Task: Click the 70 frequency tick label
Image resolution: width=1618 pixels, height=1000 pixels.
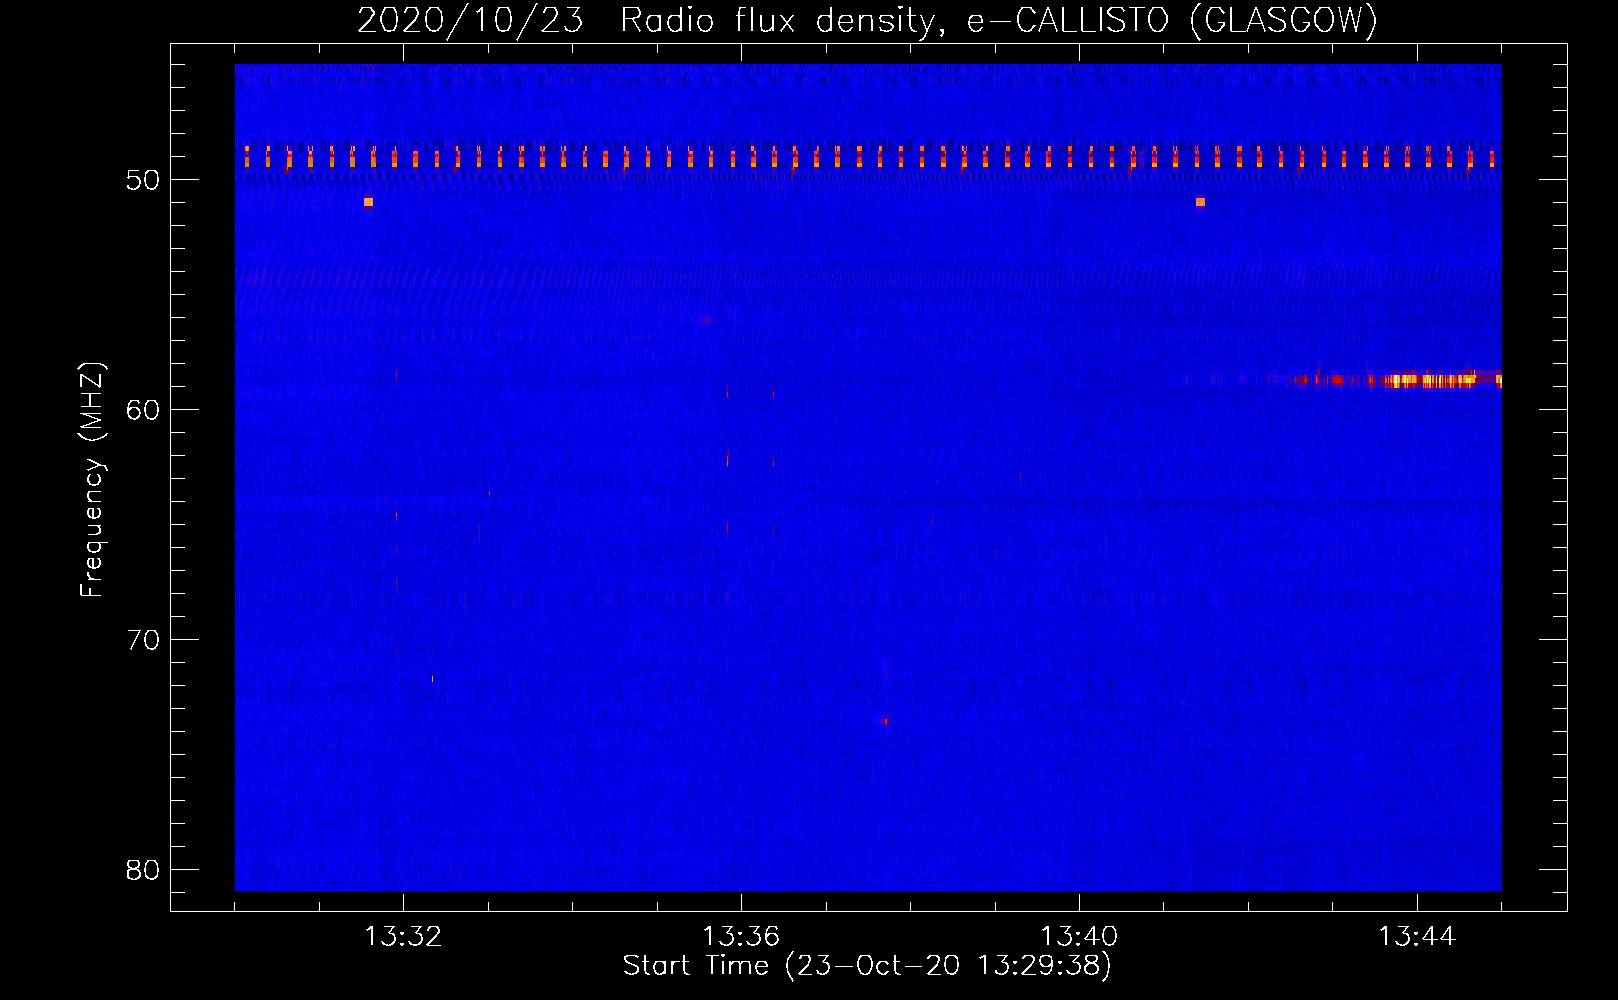Action: coord(144,640)
